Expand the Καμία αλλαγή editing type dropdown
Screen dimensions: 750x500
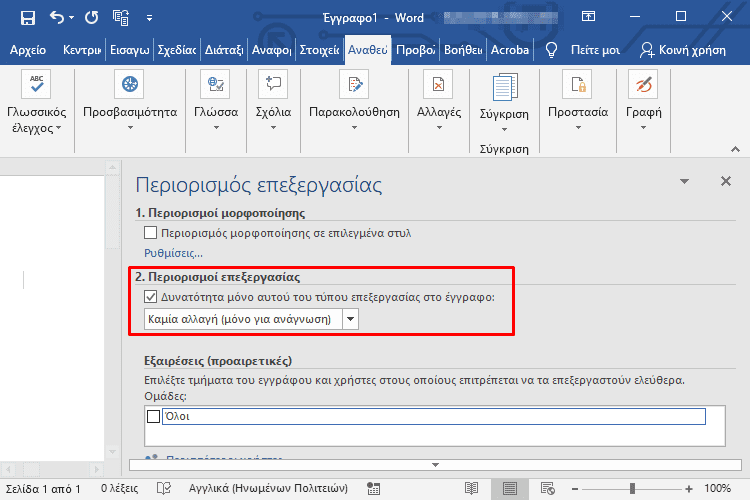coord(350,319)
